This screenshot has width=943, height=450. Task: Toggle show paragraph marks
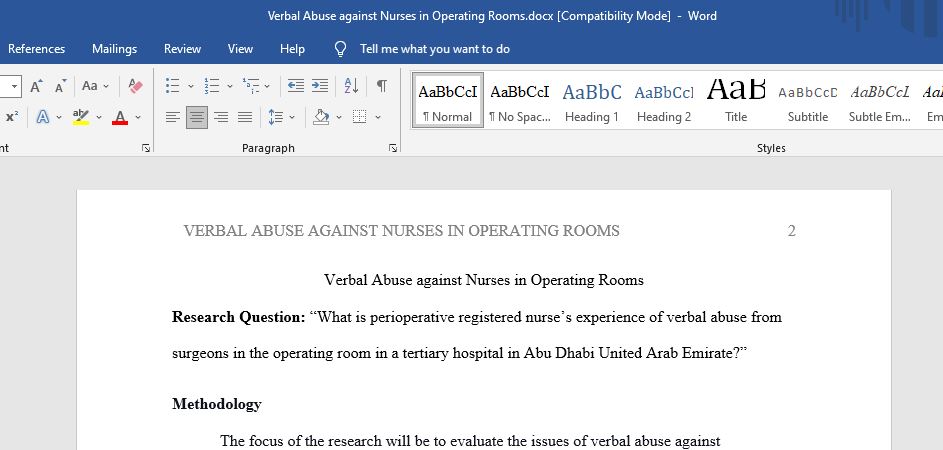click(x=382, y=86)
